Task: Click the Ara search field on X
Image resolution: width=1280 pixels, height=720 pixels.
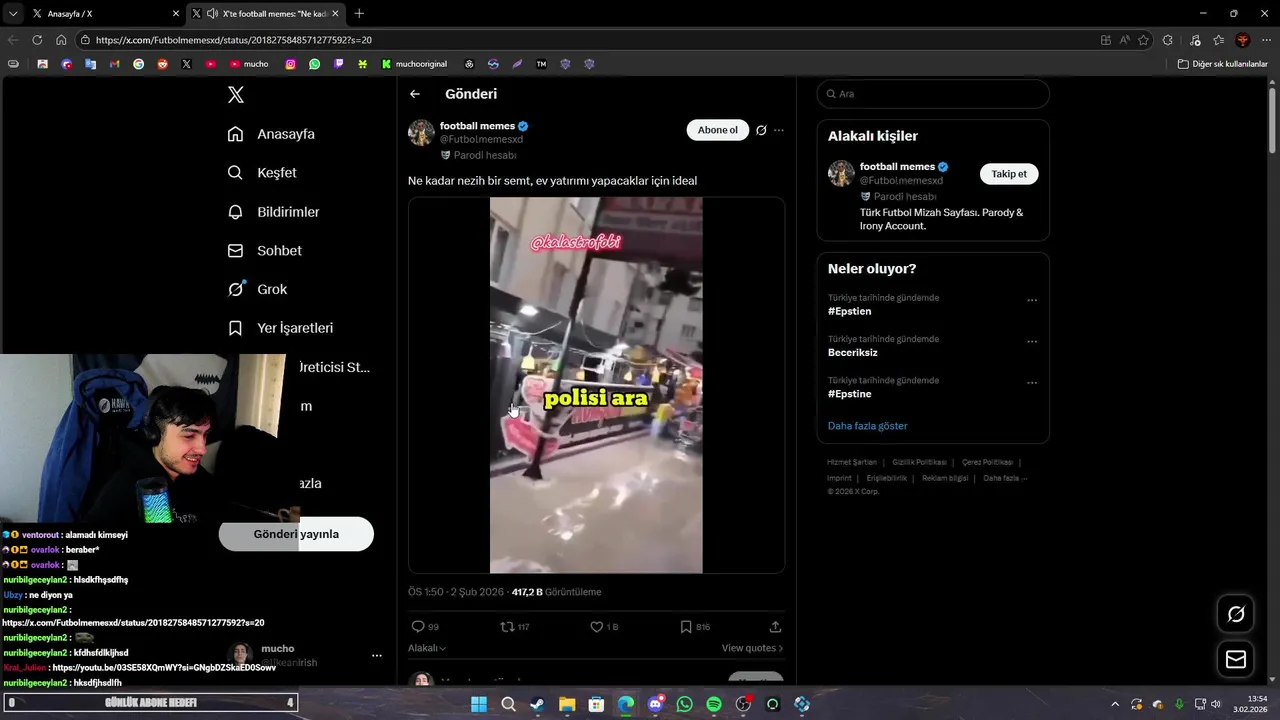Action: click(933, 94)
